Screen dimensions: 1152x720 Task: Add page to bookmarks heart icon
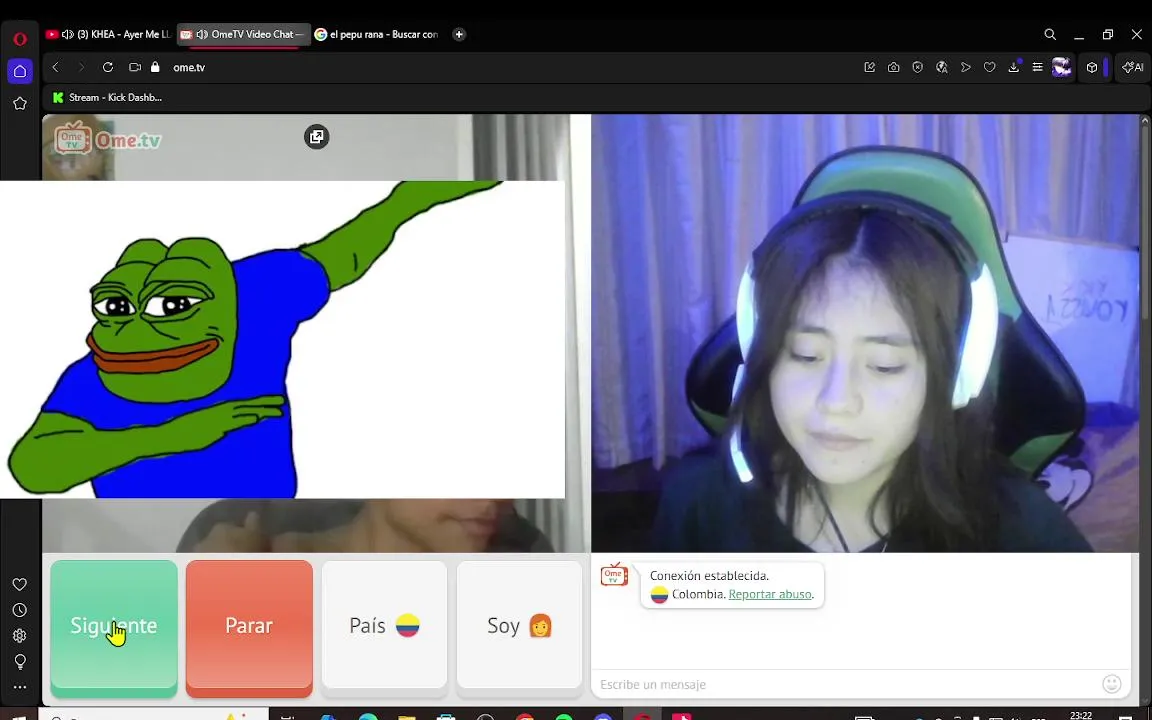(990, 67)
